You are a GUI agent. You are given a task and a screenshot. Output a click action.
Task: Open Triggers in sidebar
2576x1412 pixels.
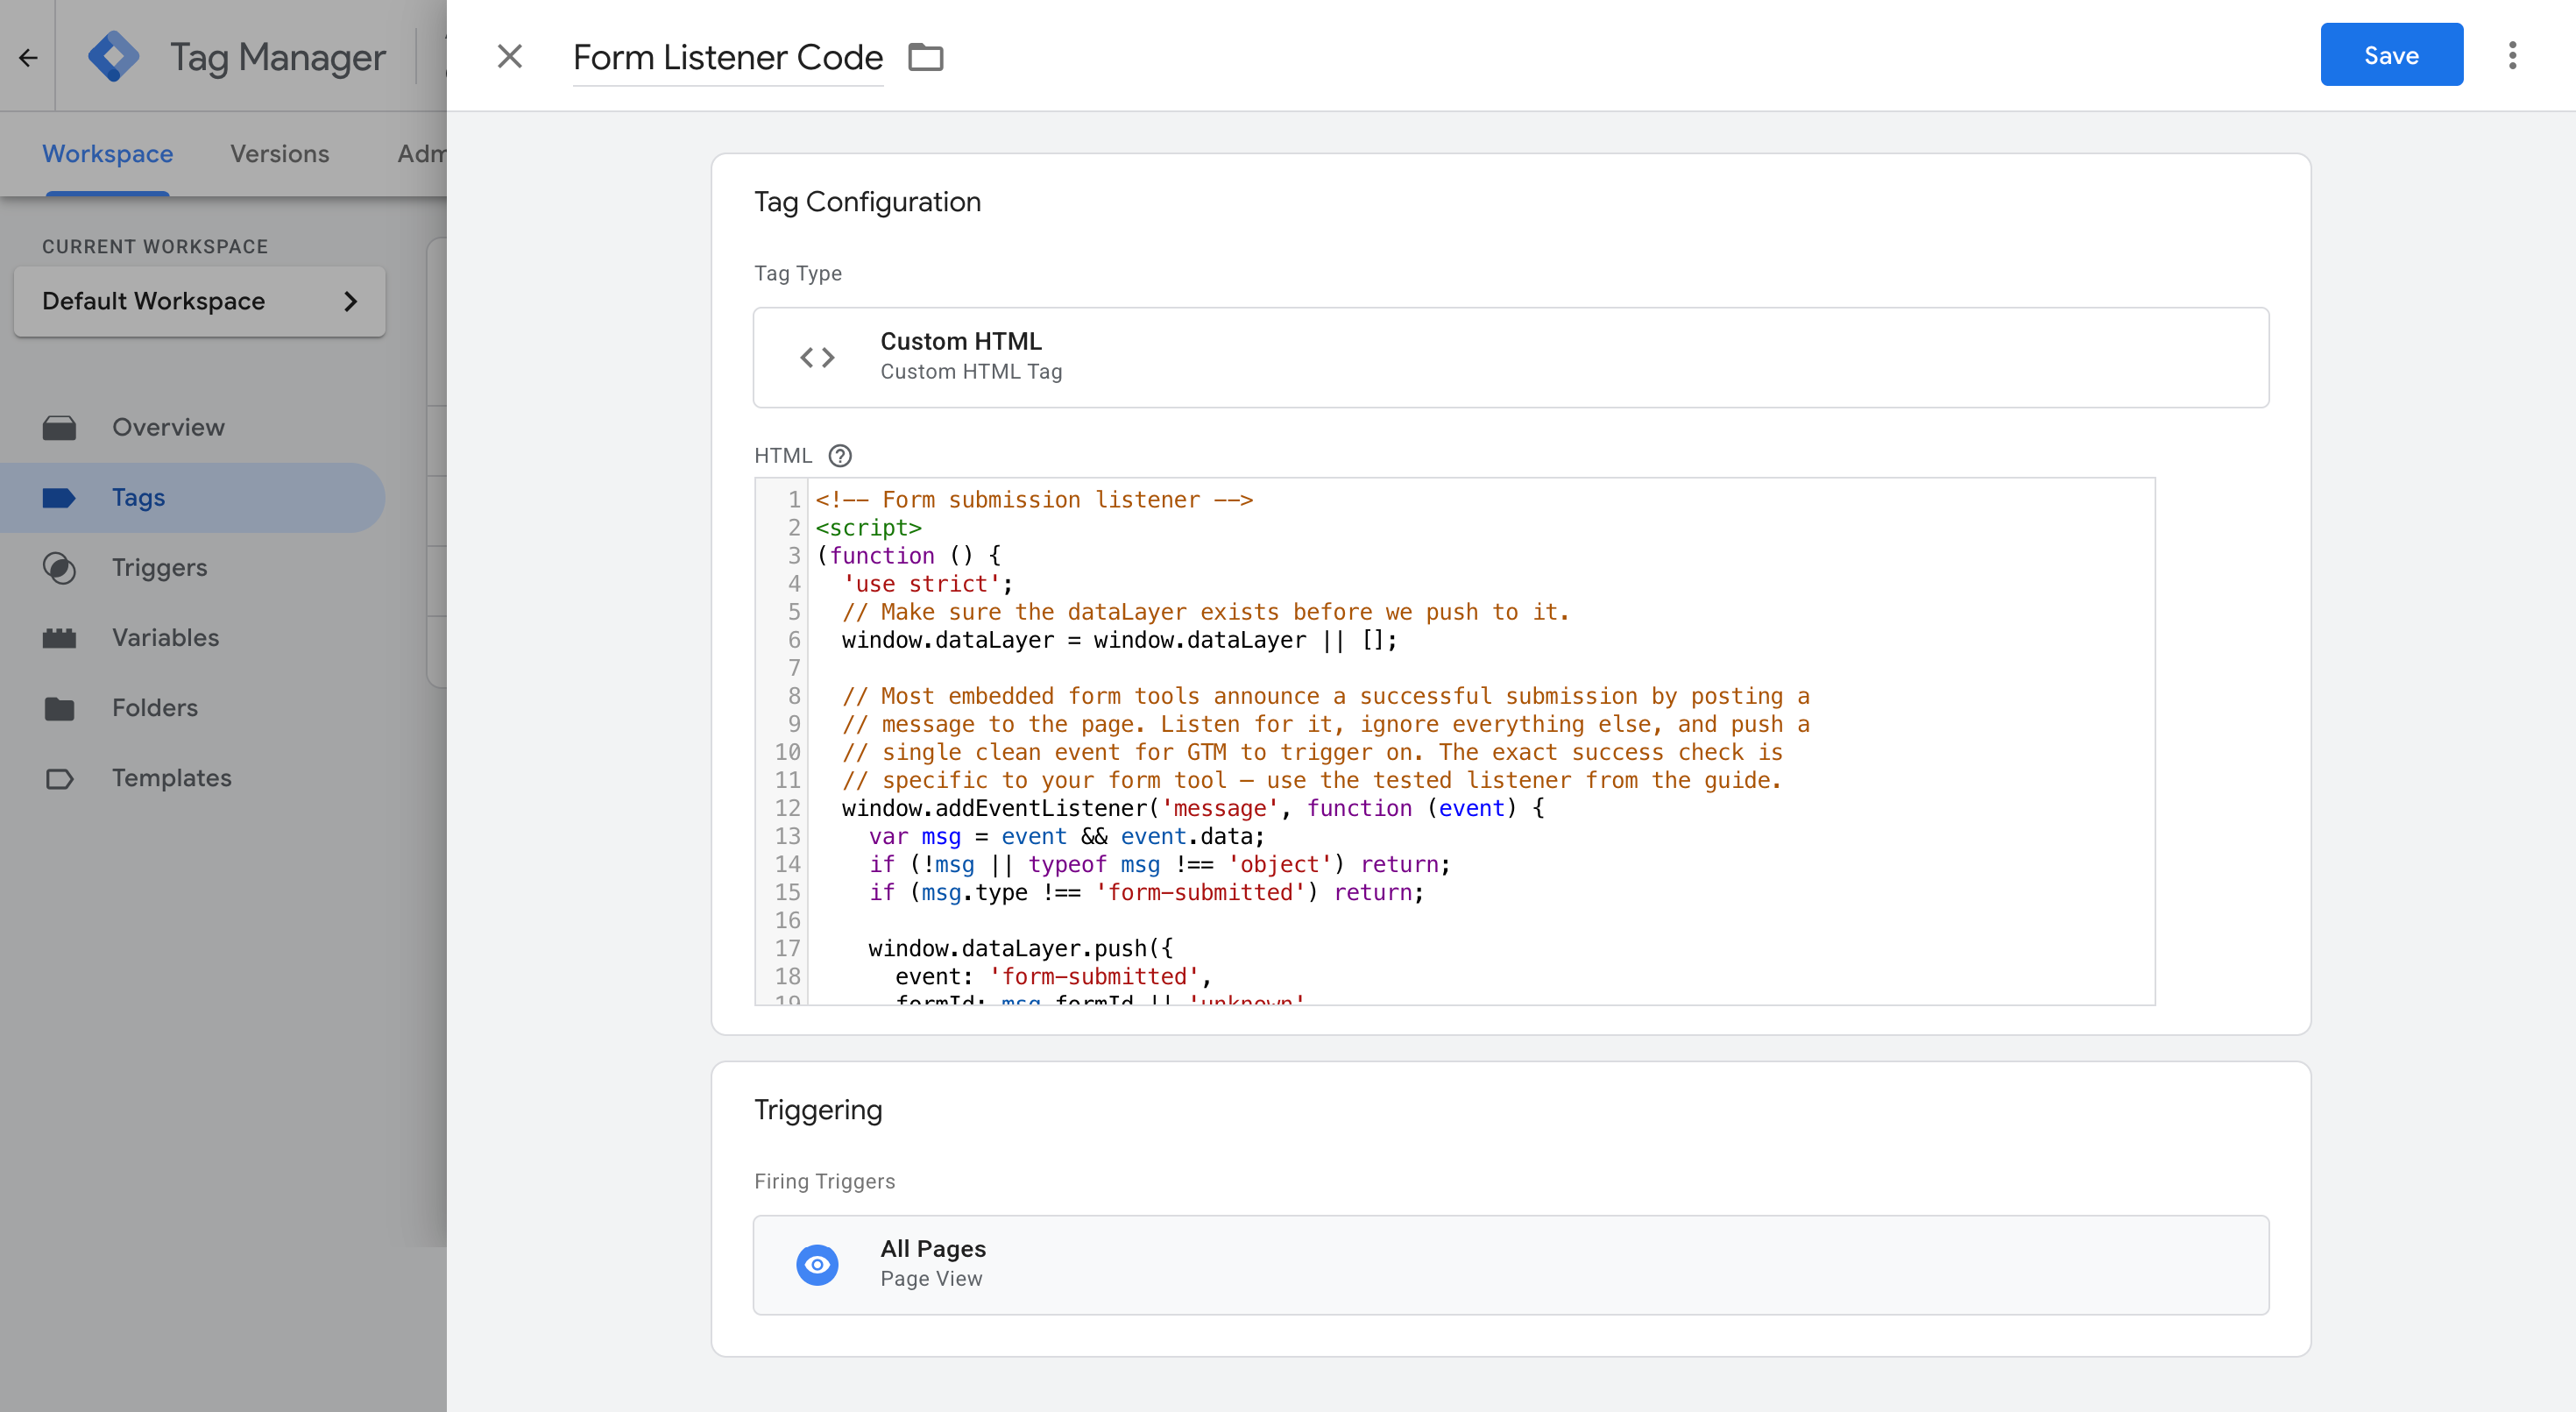[160, 567]
